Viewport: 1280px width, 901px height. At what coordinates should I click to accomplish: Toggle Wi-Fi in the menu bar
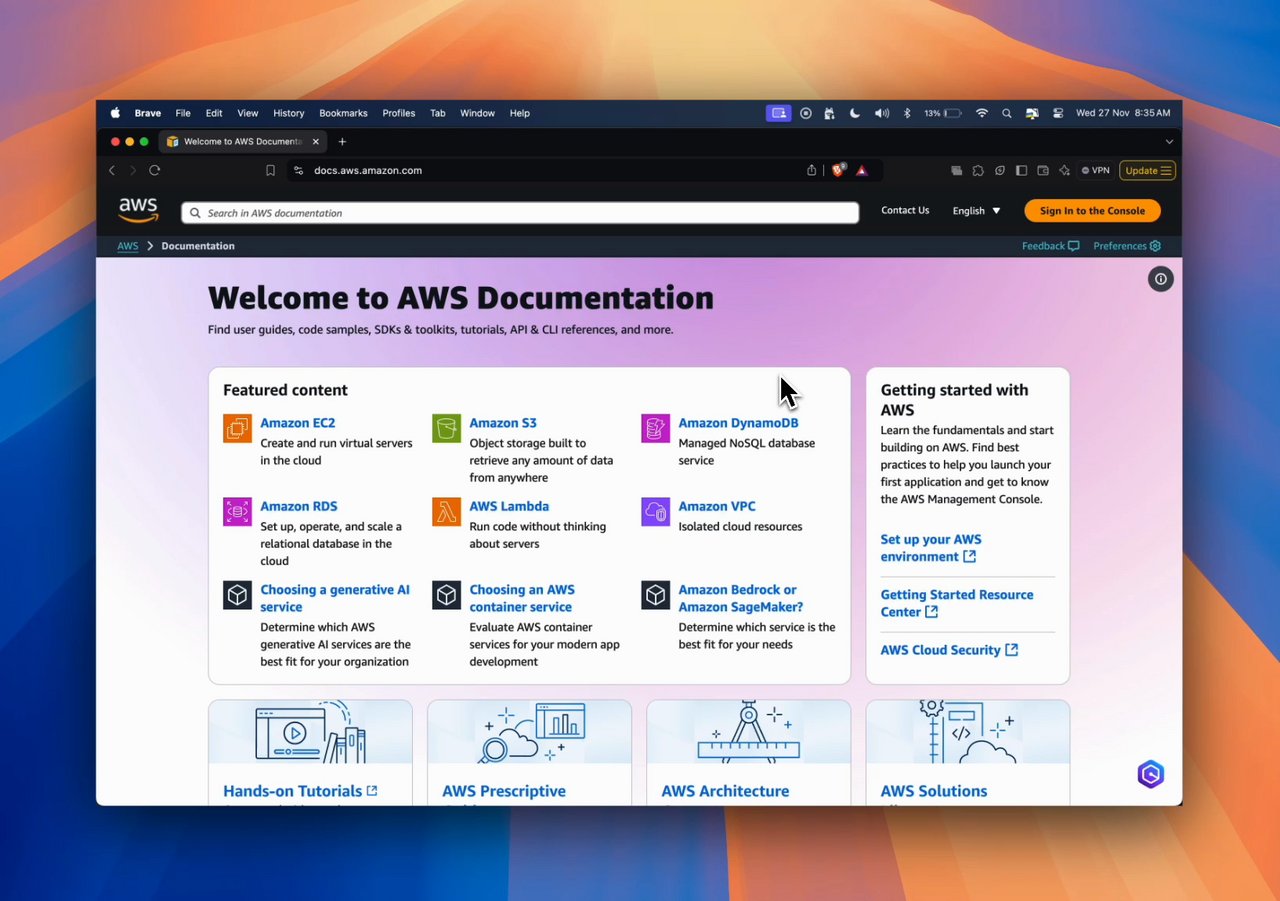982,113
